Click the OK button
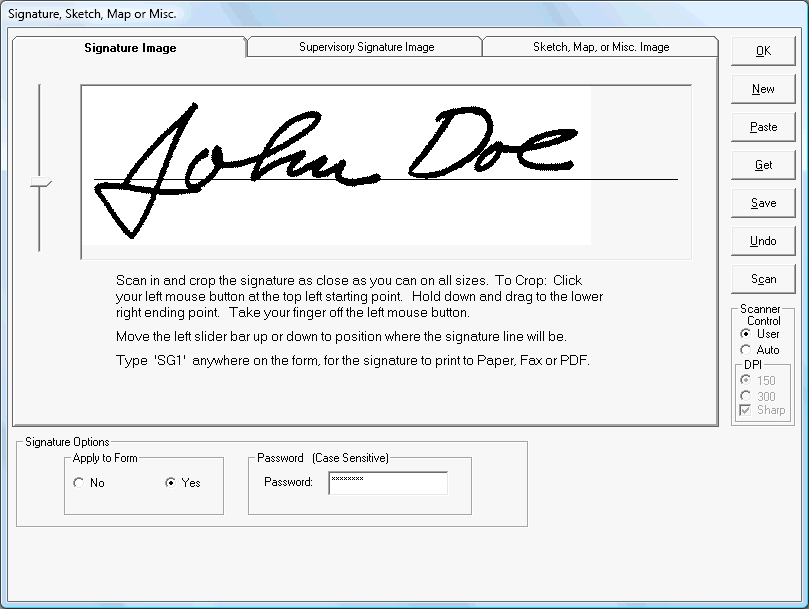Viewport: 809px width, 609px height. pos(763,51)
